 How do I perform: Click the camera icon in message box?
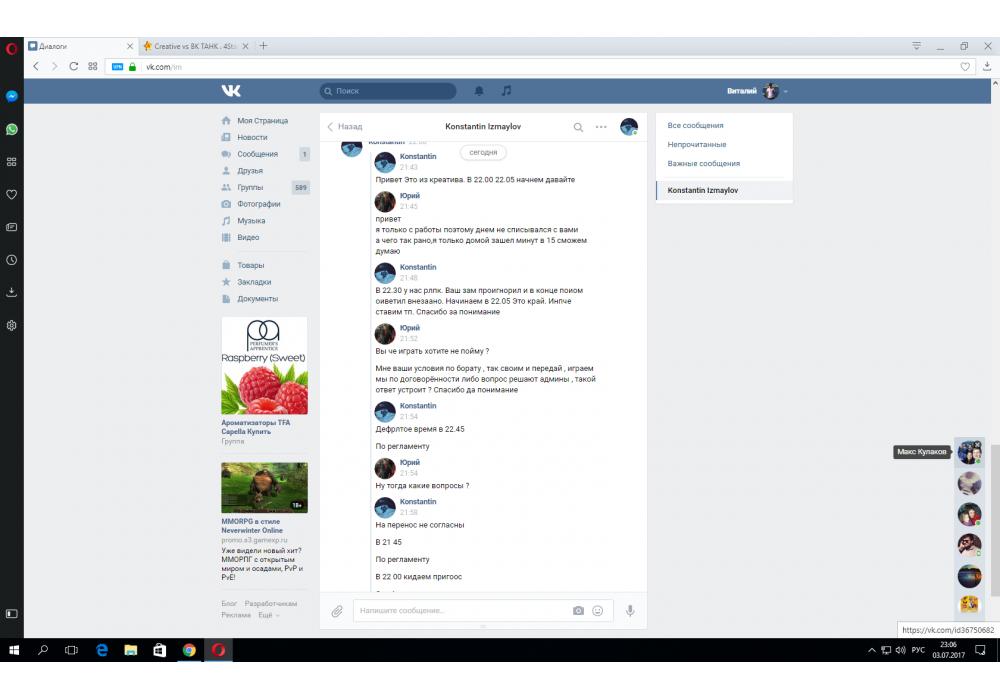pyautogui.click(x=578, y=610)
